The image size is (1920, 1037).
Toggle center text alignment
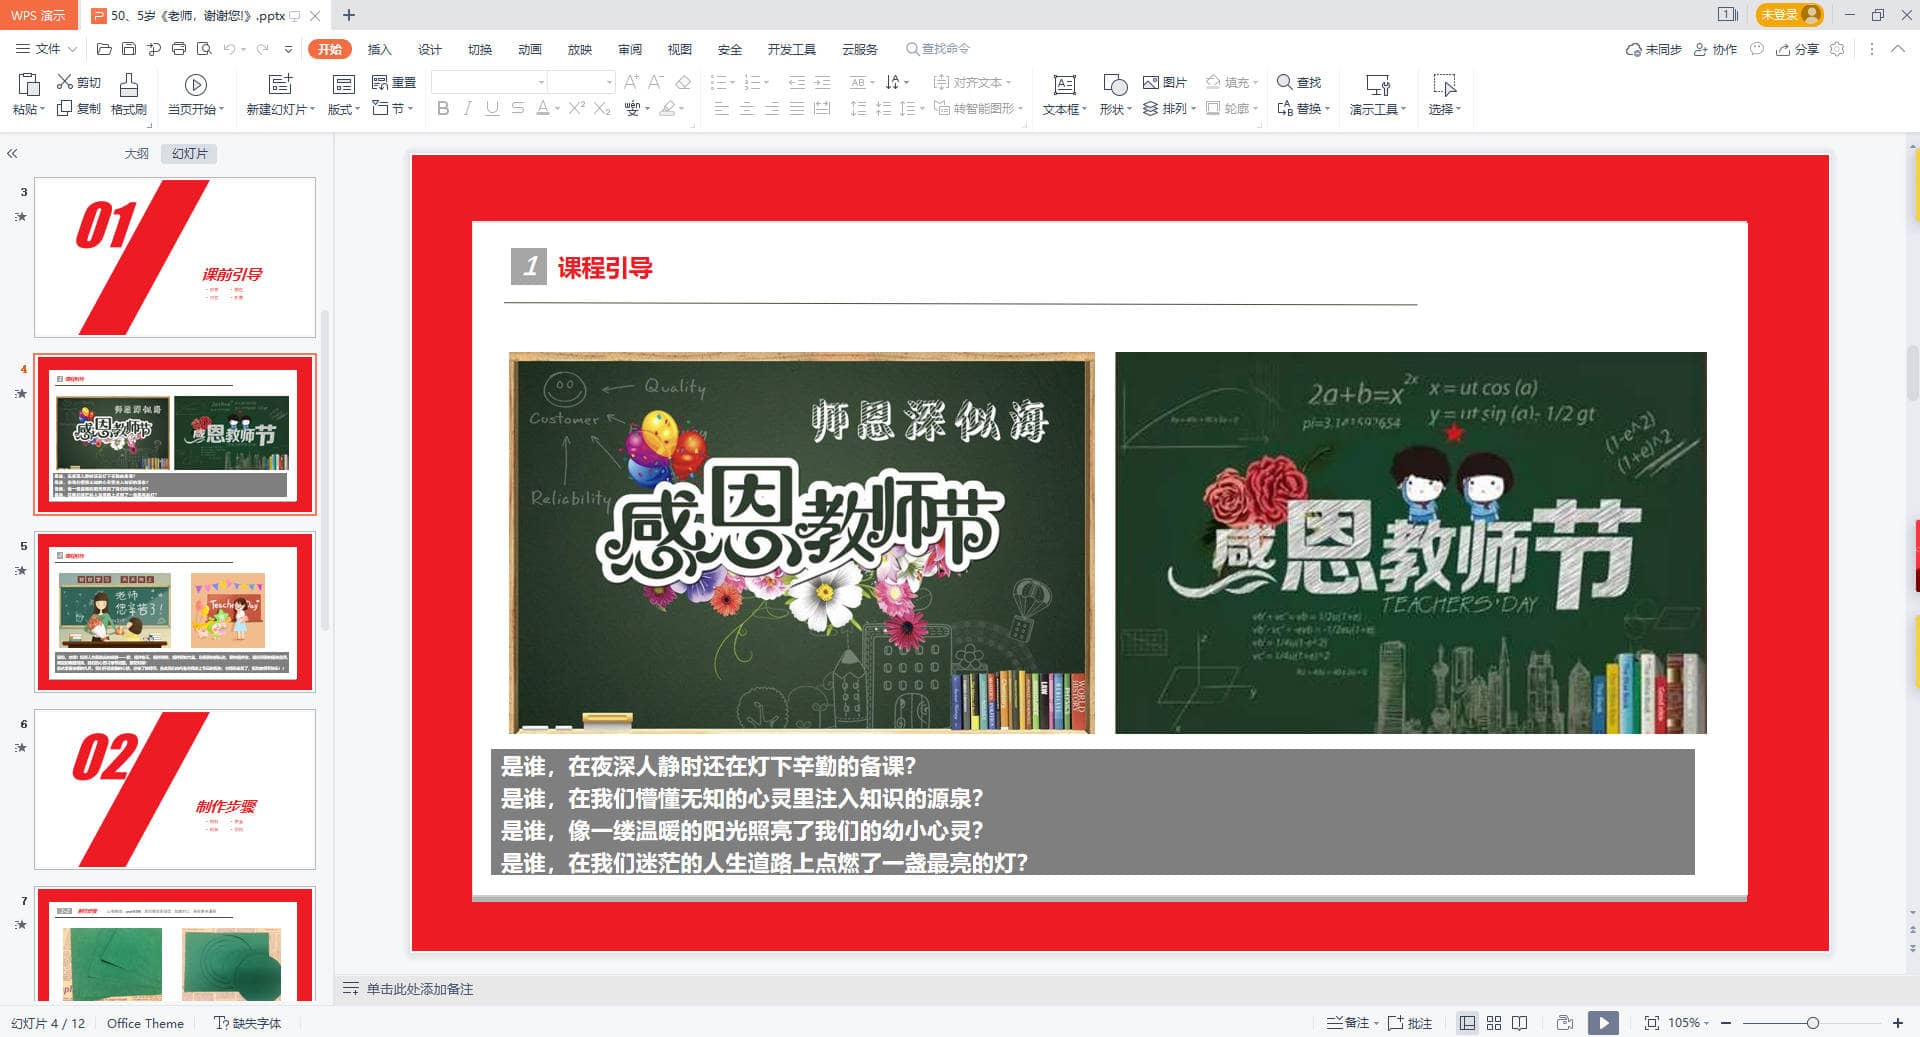747,108
